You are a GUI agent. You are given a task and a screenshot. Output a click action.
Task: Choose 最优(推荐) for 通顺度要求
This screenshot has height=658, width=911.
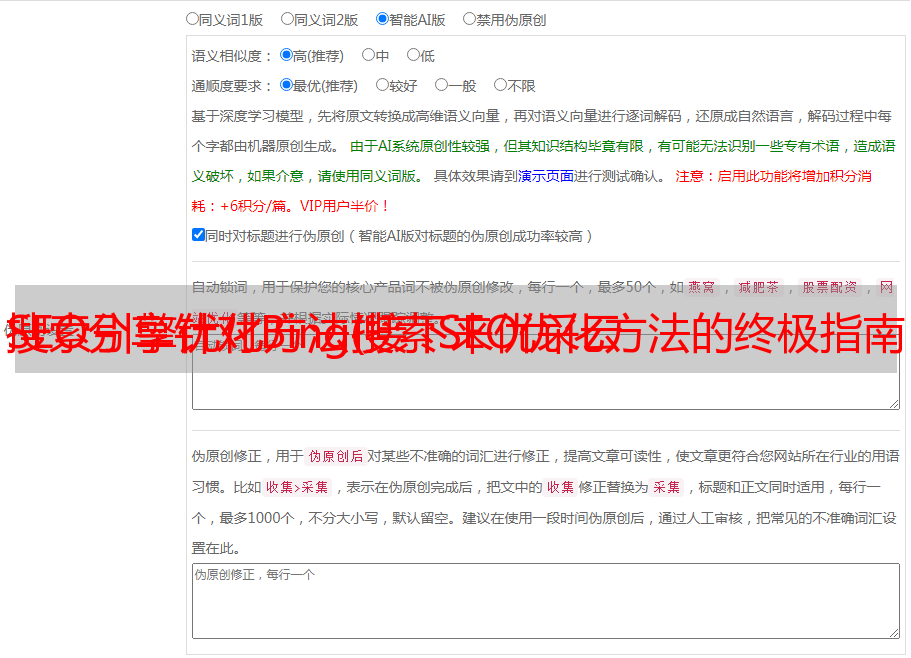point(286,85)
